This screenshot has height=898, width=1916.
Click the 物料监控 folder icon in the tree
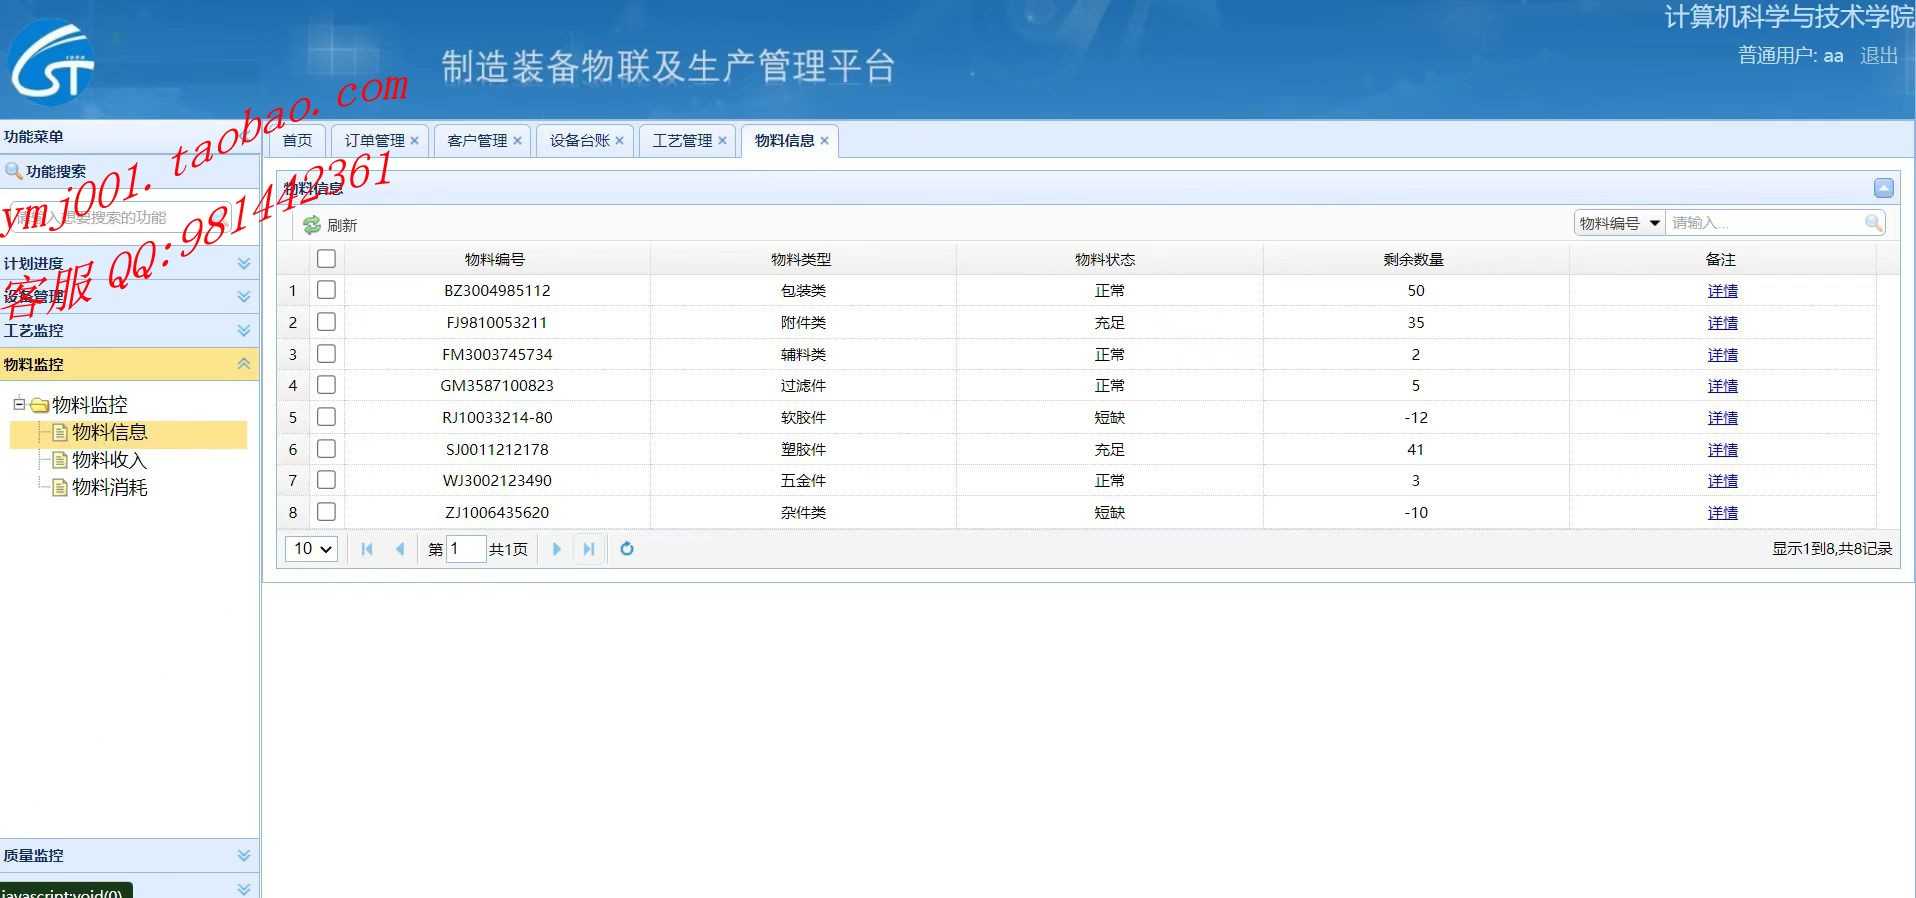click(40, 405)
